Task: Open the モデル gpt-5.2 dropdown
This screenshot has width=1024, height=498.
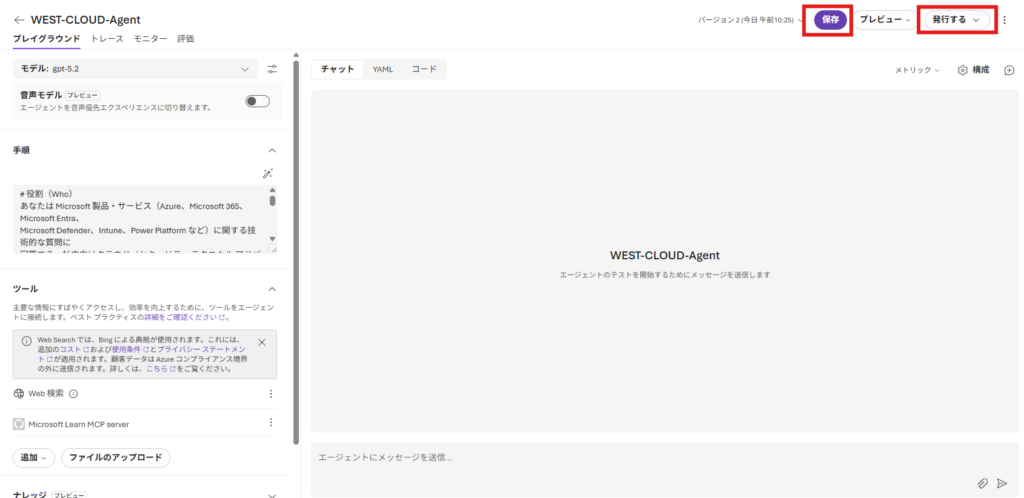Action: click(135, 69)
